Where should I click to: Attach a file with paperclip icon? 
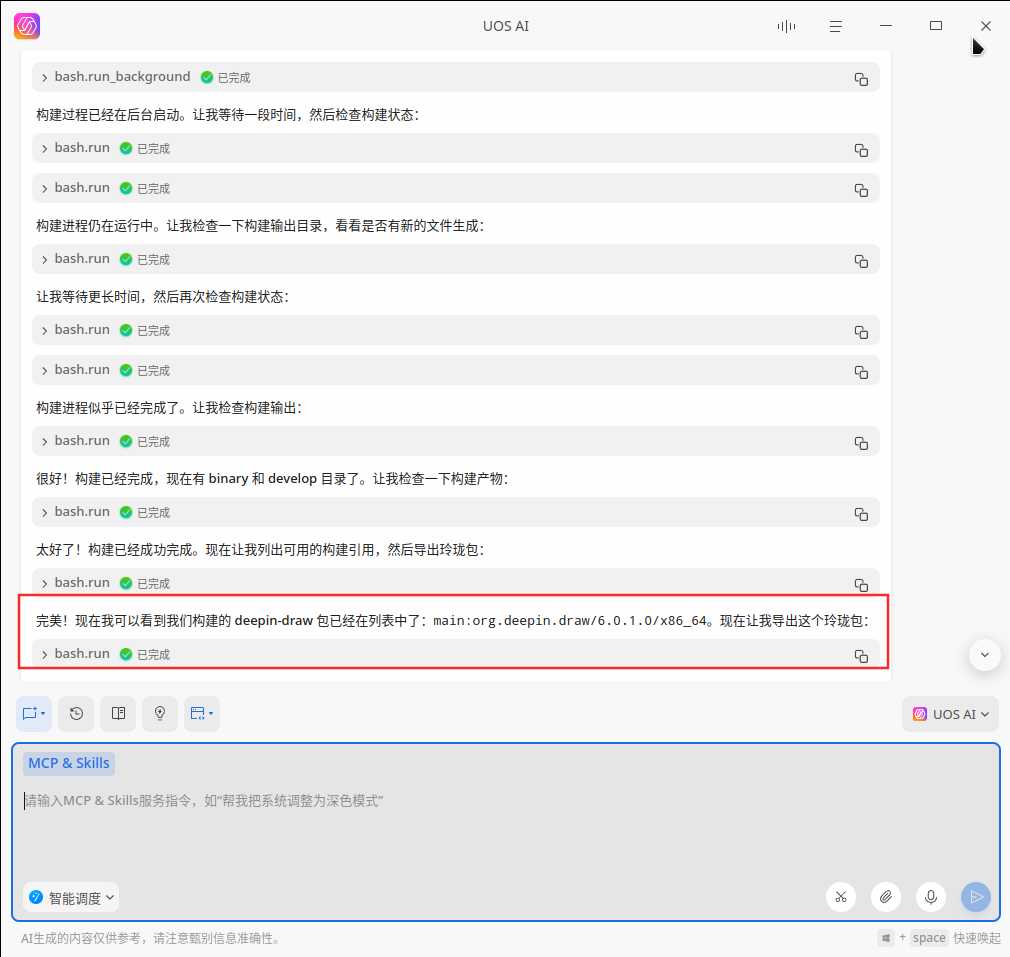[x=886, y=897]
